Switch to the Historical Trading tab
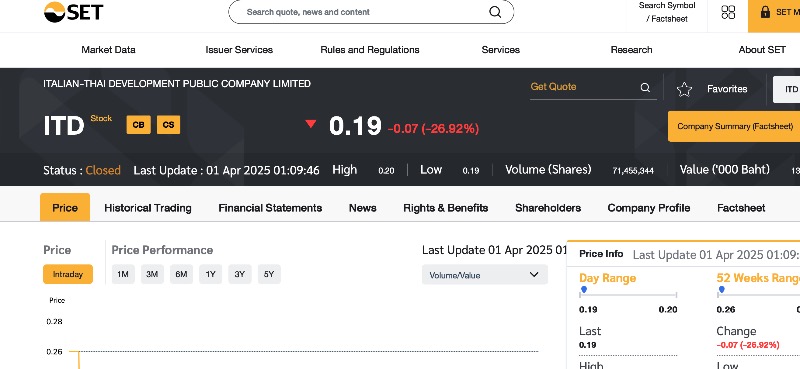The width and height of the screenshot is (800, 369). point(147,208)
